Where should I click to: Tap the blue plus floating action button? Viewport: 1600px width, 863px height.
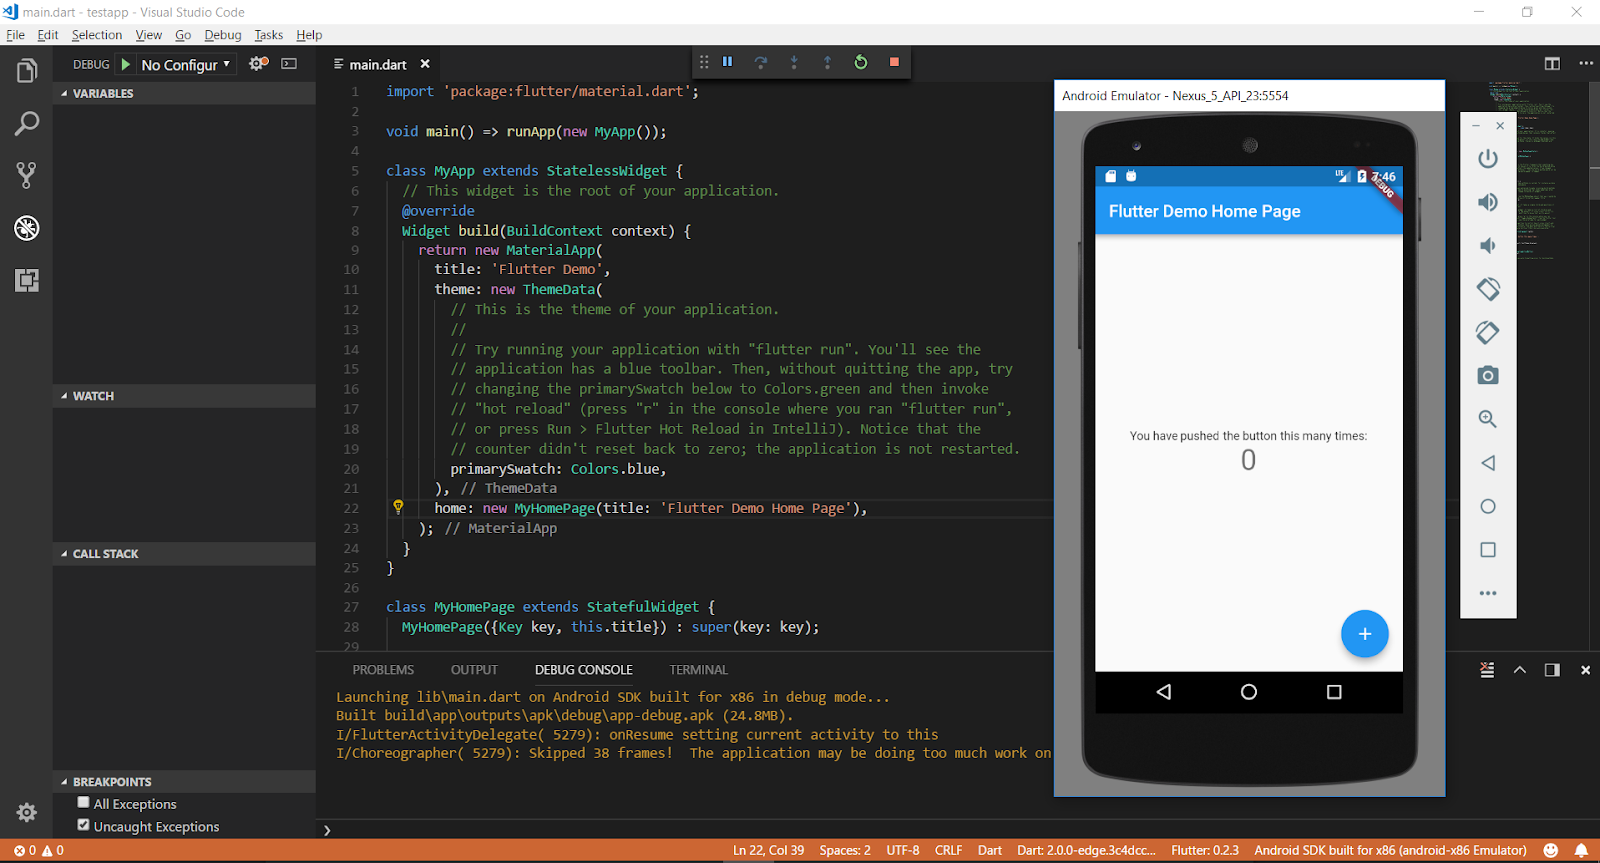pyautogui.click(x=1364, y=634)
